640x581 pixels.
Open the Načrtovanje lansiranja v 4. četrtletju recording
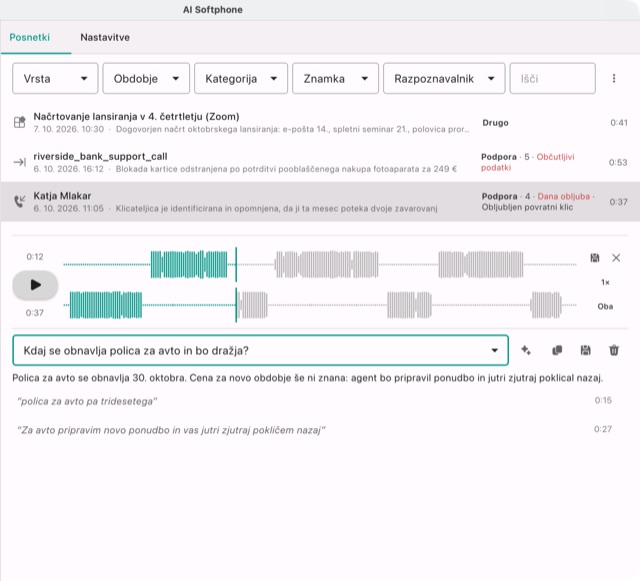click(x=320, y=122)
